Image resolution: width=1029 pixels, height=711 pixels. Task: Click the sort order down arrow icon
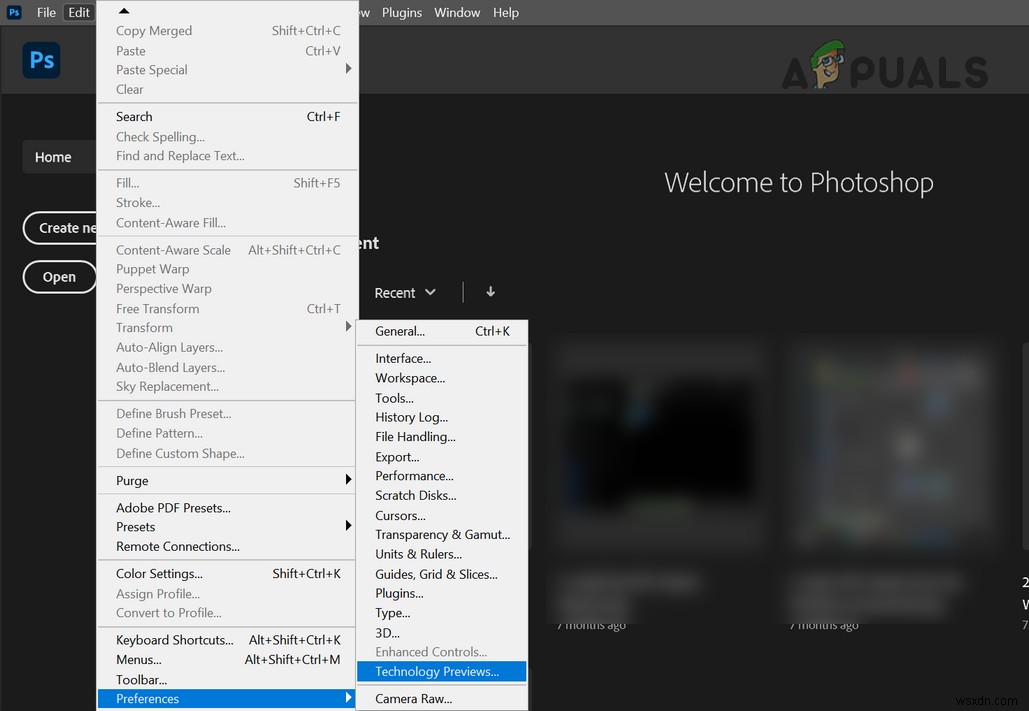pyautogui.click(x=490, y=292)
